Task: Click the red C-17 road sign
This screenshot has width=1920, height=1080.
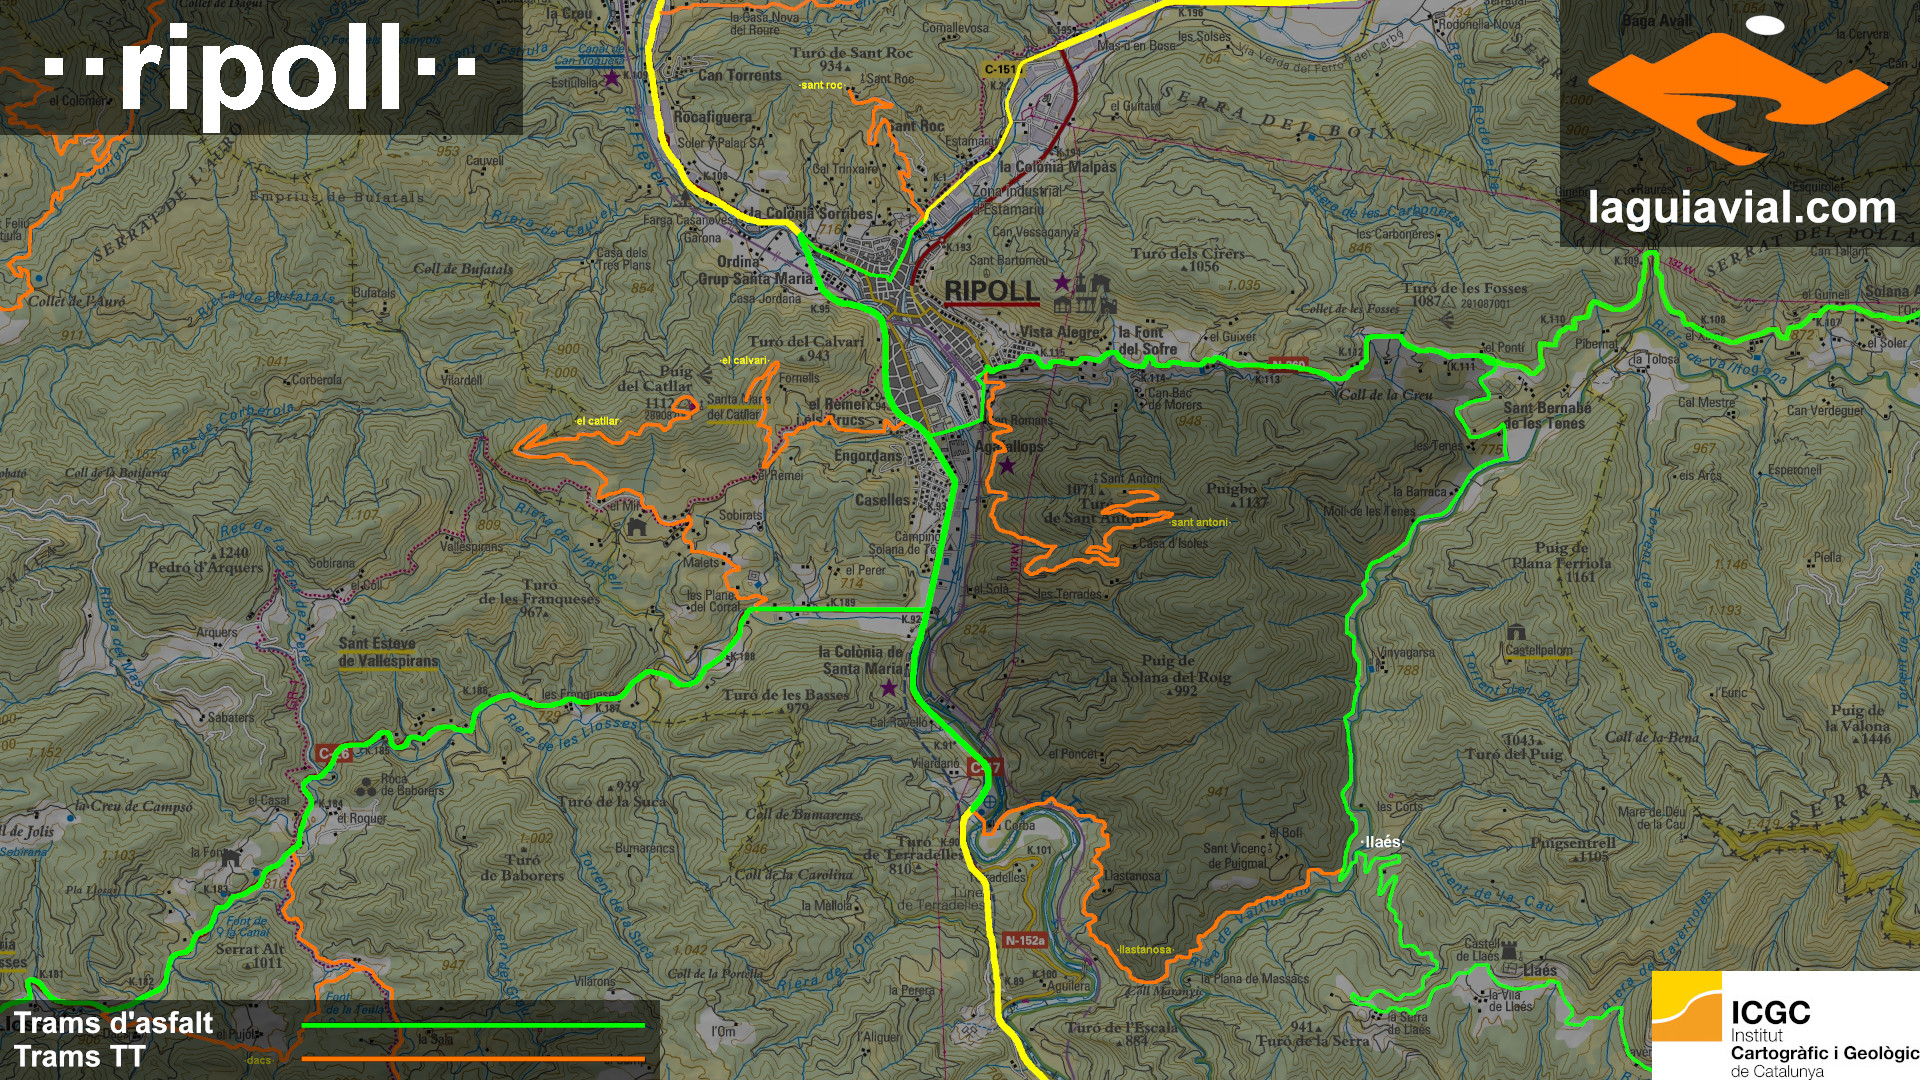Action: pos(984,768)
